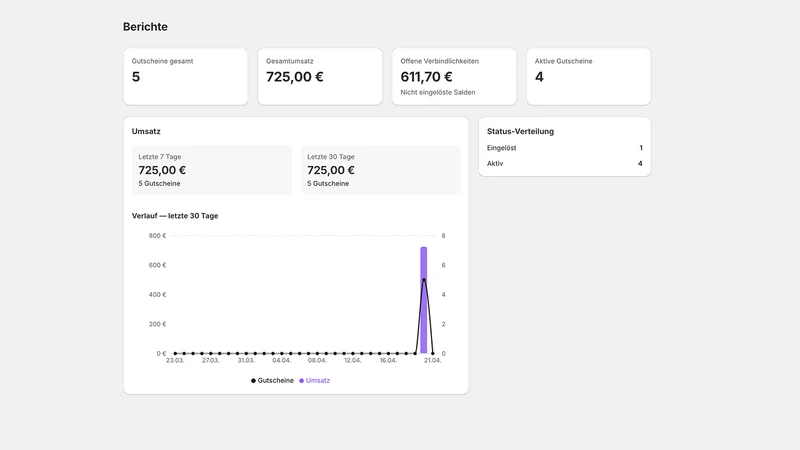Viewport: 800px width, 450px height.
Task: Click the 0 € axis label
Action: coord(161,354)
